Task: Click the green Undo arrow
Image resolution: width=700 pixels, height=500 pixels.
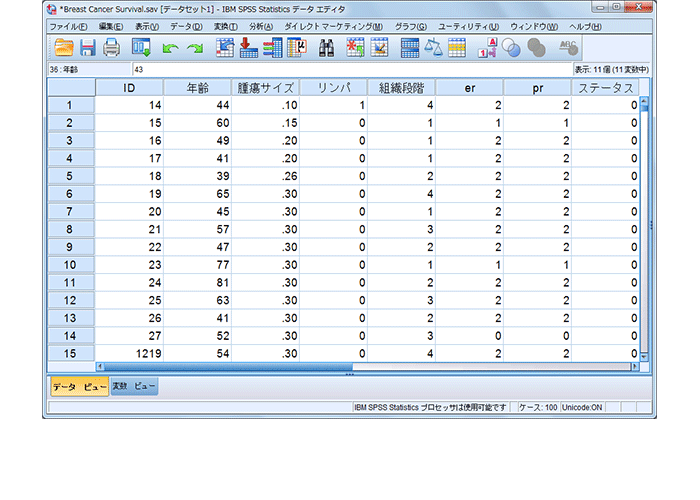Action: pyautogui.click(x=170, y=48)
